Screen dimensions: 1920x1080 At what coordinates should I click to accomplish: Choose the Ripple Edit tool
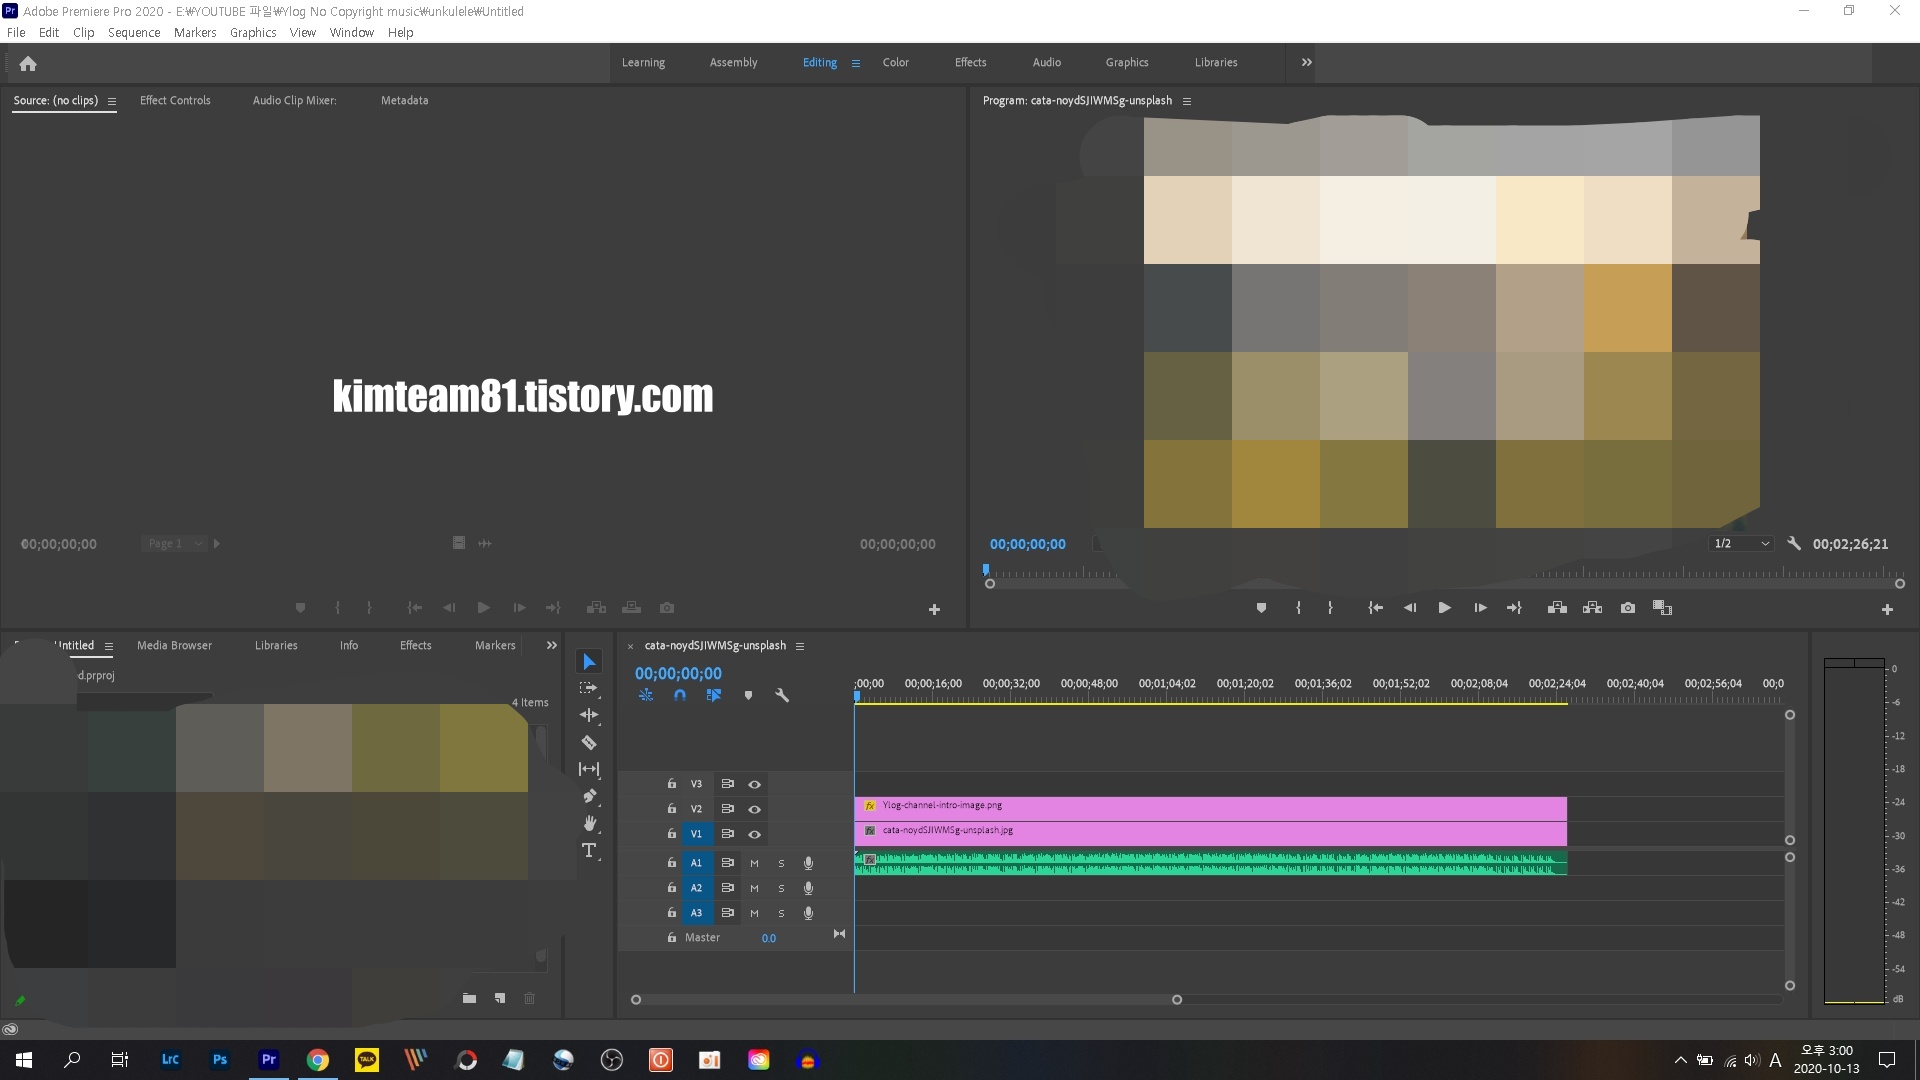589,715
